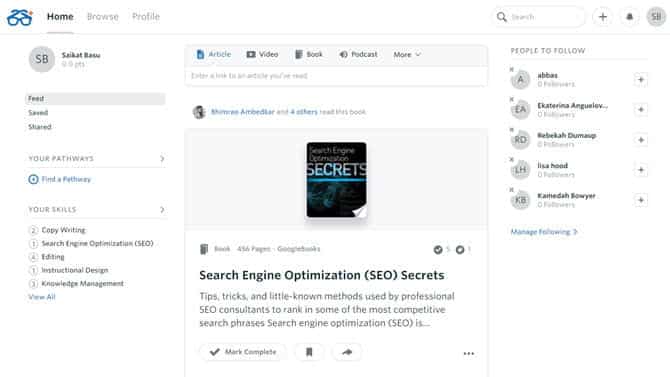
Task: Expand the Your Skills section
Action: pos(162,209)
